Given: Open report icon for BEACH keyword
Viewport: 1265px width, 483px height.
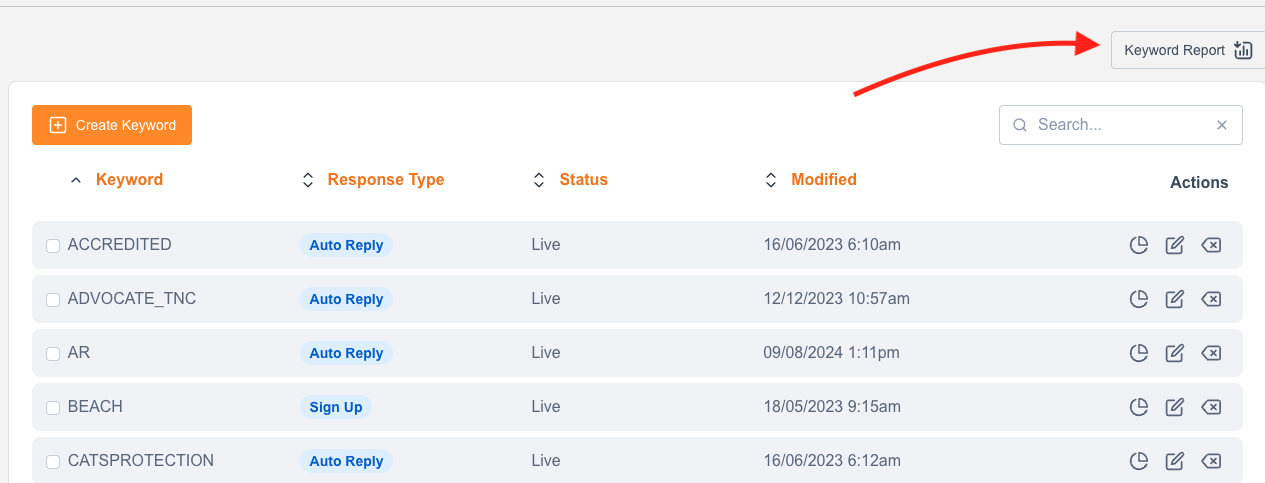Looking at the screenshot, I should pyautogui.click(x=1138, y=407).
